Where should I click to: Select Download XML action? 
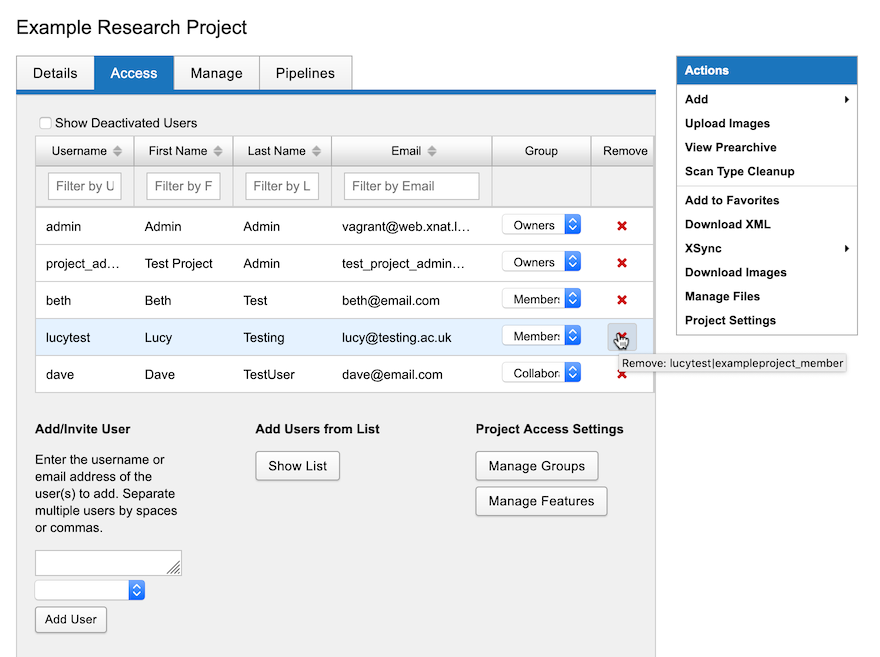point(727,224)
